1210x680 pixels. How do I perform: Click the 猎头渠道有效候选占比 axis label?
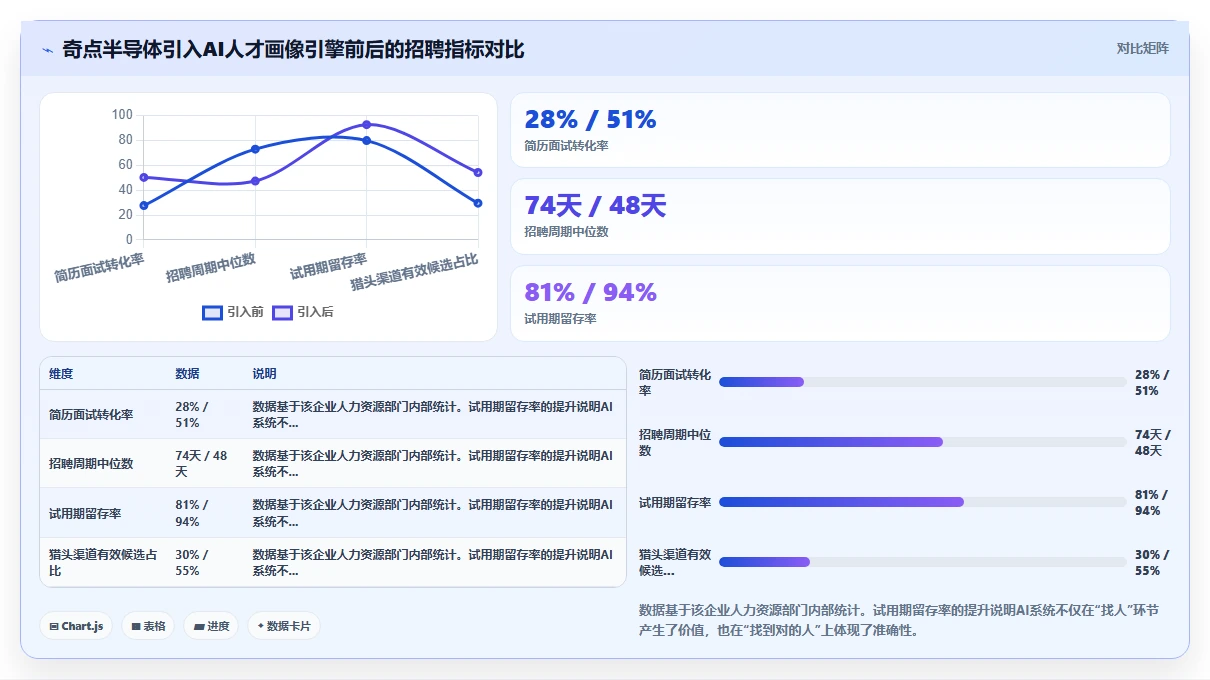414,272
